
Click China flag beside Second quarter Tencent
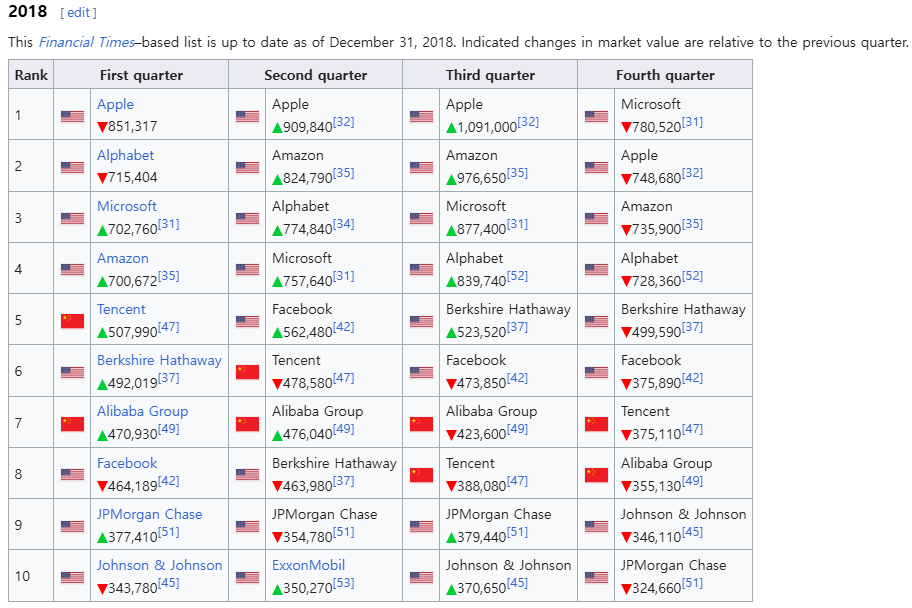(247, 372)
